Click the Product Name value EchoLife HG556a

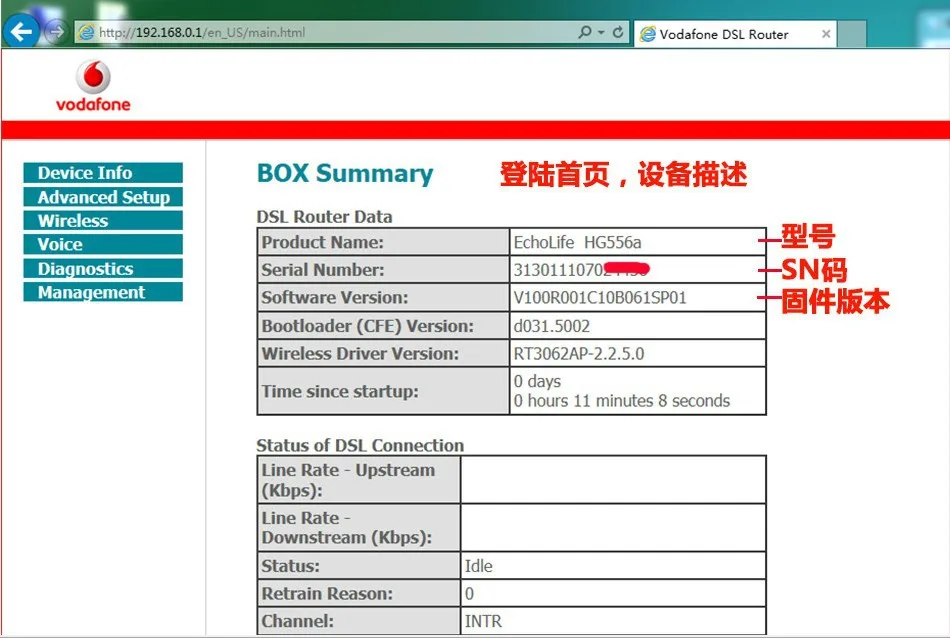tap(577, 242)
